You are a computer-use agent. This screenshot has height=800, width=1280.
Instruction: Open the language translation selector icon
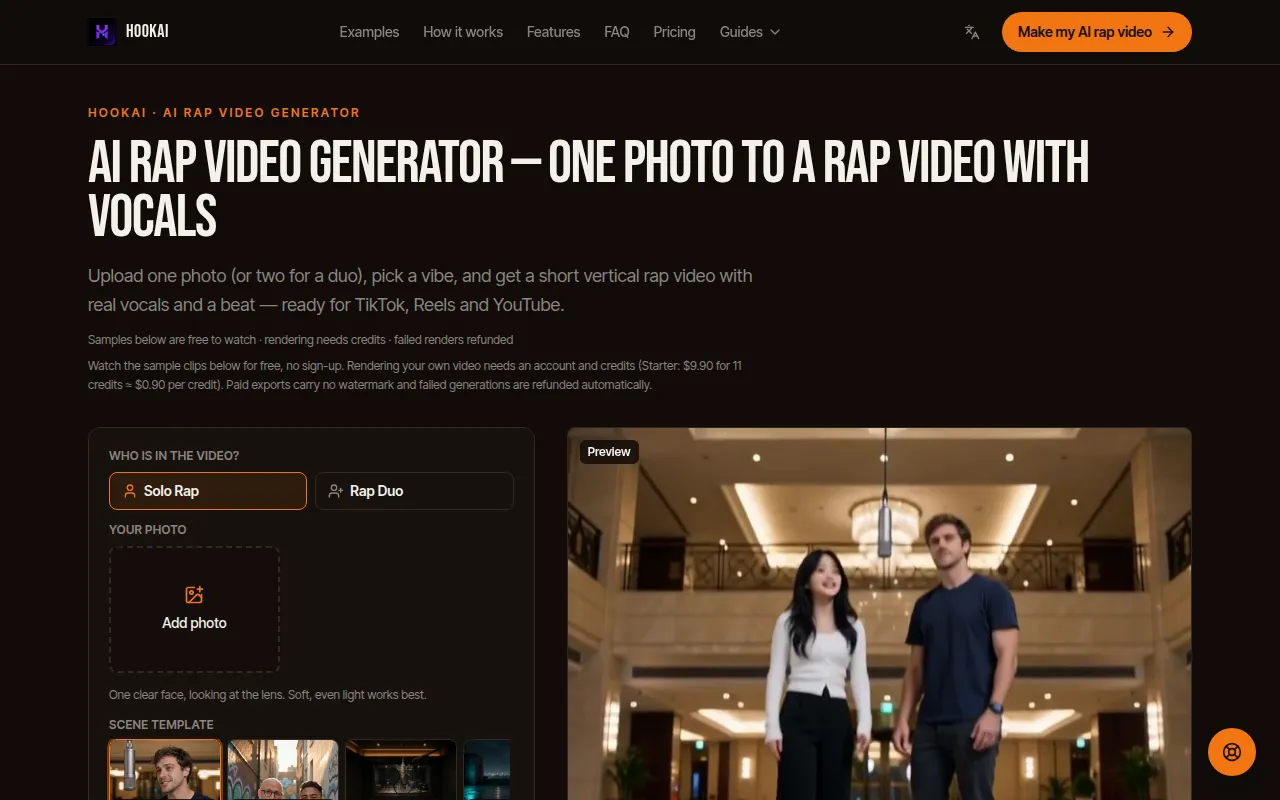[x=972, y=32]
